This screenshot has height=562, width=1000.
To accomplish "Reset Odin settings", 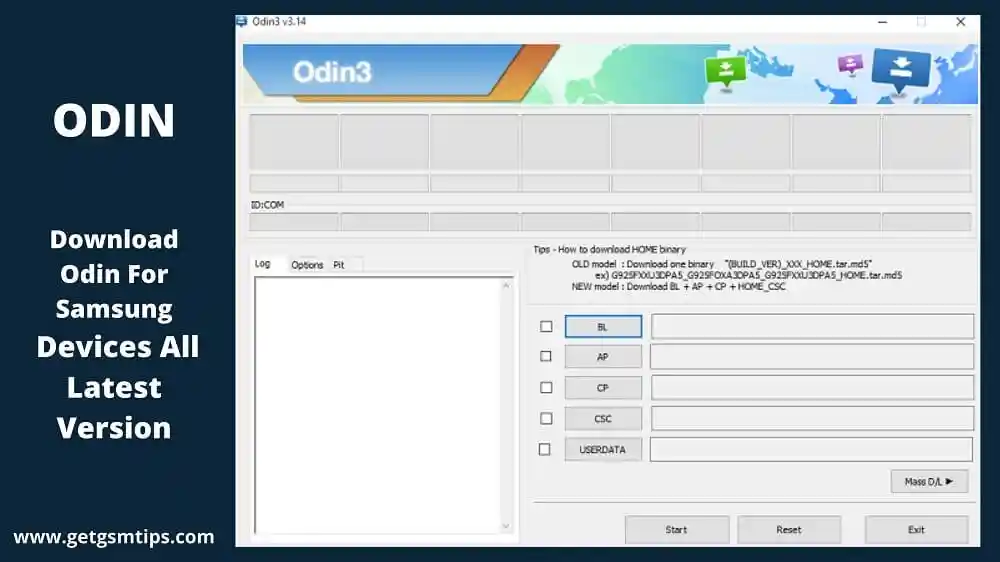I will coord(789,530).
